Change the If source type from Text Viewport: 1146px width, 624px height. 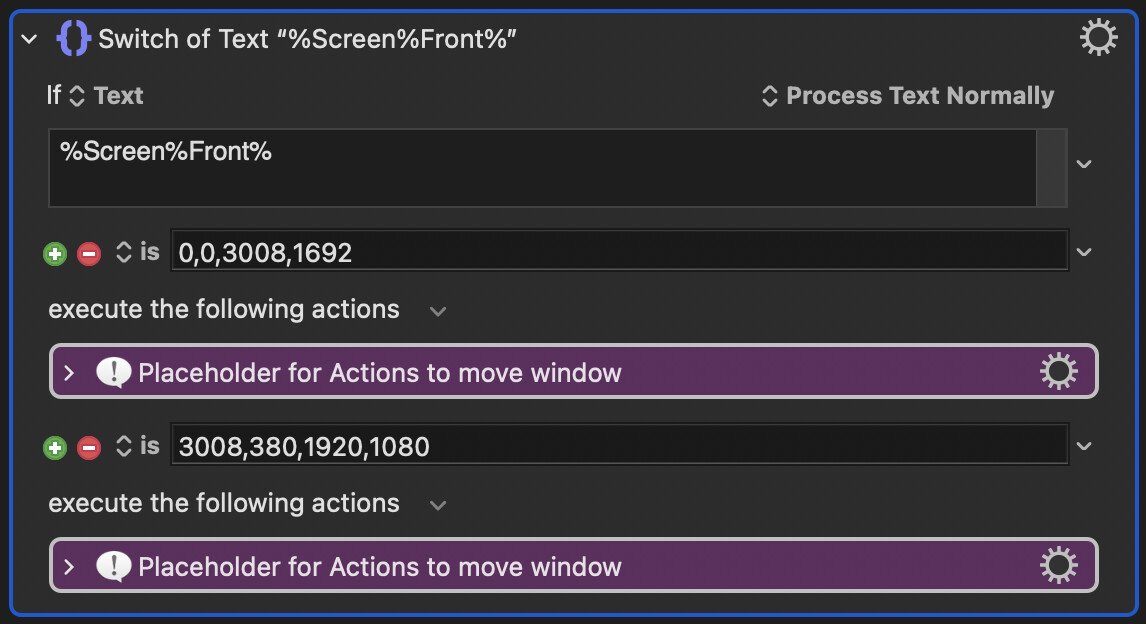coord(106,96)
